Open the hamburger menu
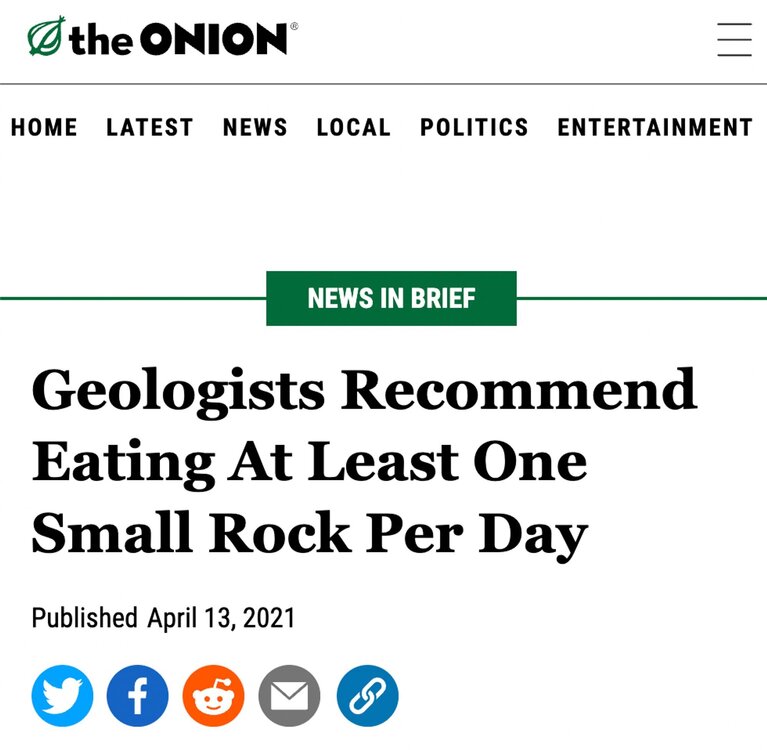767x750 pixels. [x=734, y=40]
